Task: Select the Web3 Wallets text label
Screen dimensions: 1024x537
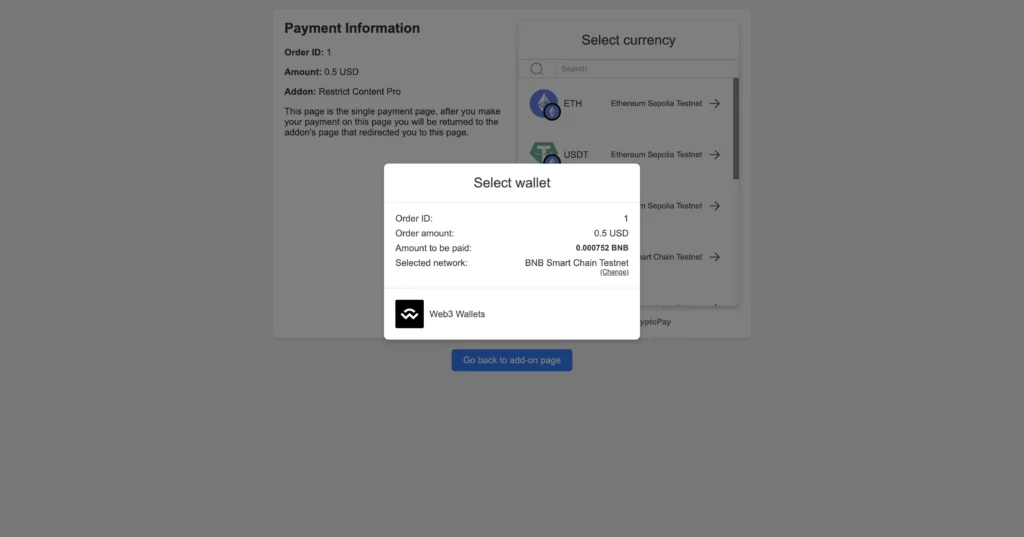Action: [457, 314]
